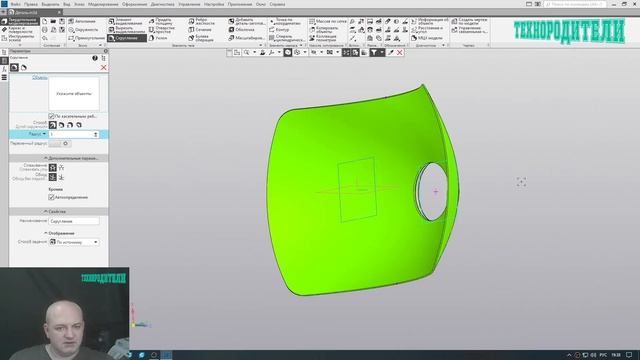Expand the Диагностика ribbon group arrow
The width and height of the screenshot is (640, 360).
click(x=443, y=45)
